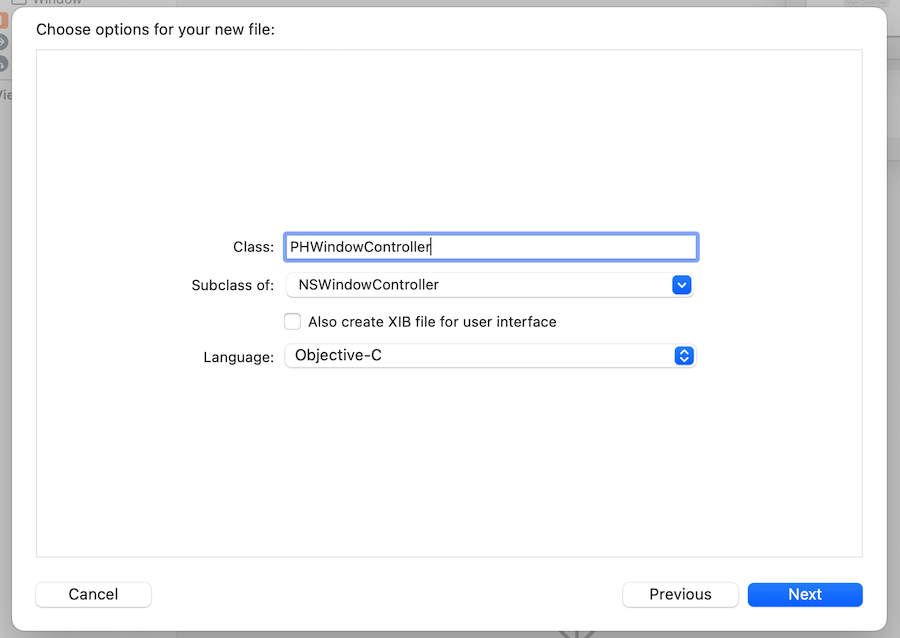Click the 'Language:' label
This screenshot has height=638, width=900.
[x=238, y=357]
